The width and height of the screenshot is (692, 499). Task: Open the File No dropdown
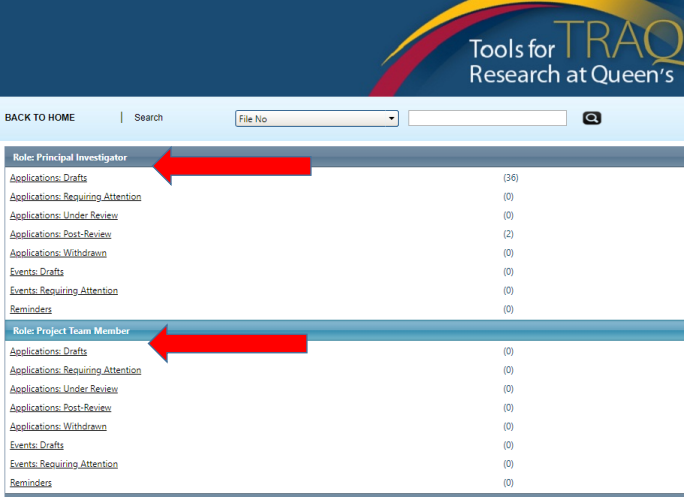click(316, 119)
